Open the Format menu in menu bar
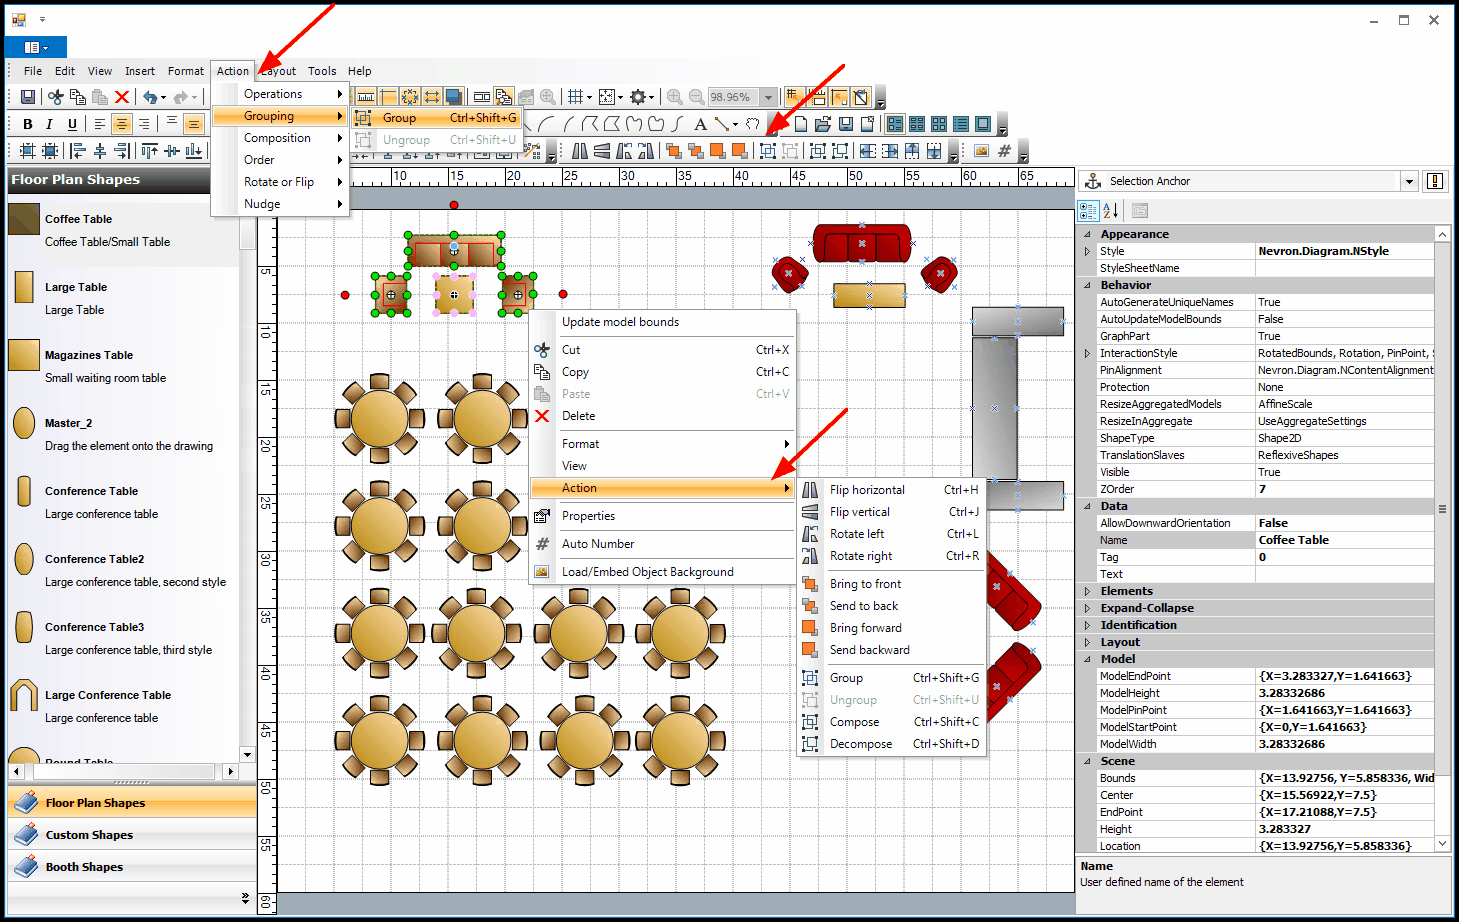Image resolution: width=1459 pixels, height=922 pixels. pos(185,71)
